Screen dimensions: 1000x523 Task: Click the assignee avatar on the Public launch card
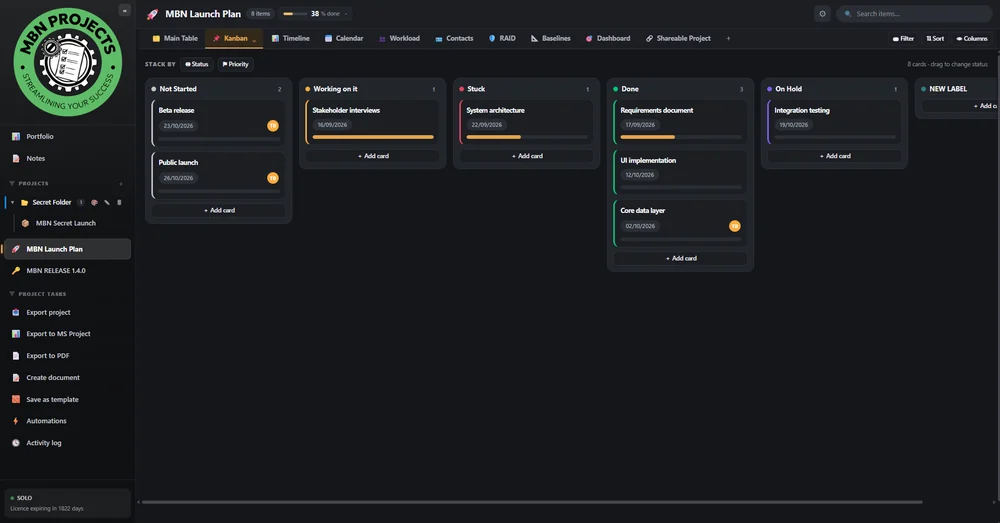tap(273, 178)
